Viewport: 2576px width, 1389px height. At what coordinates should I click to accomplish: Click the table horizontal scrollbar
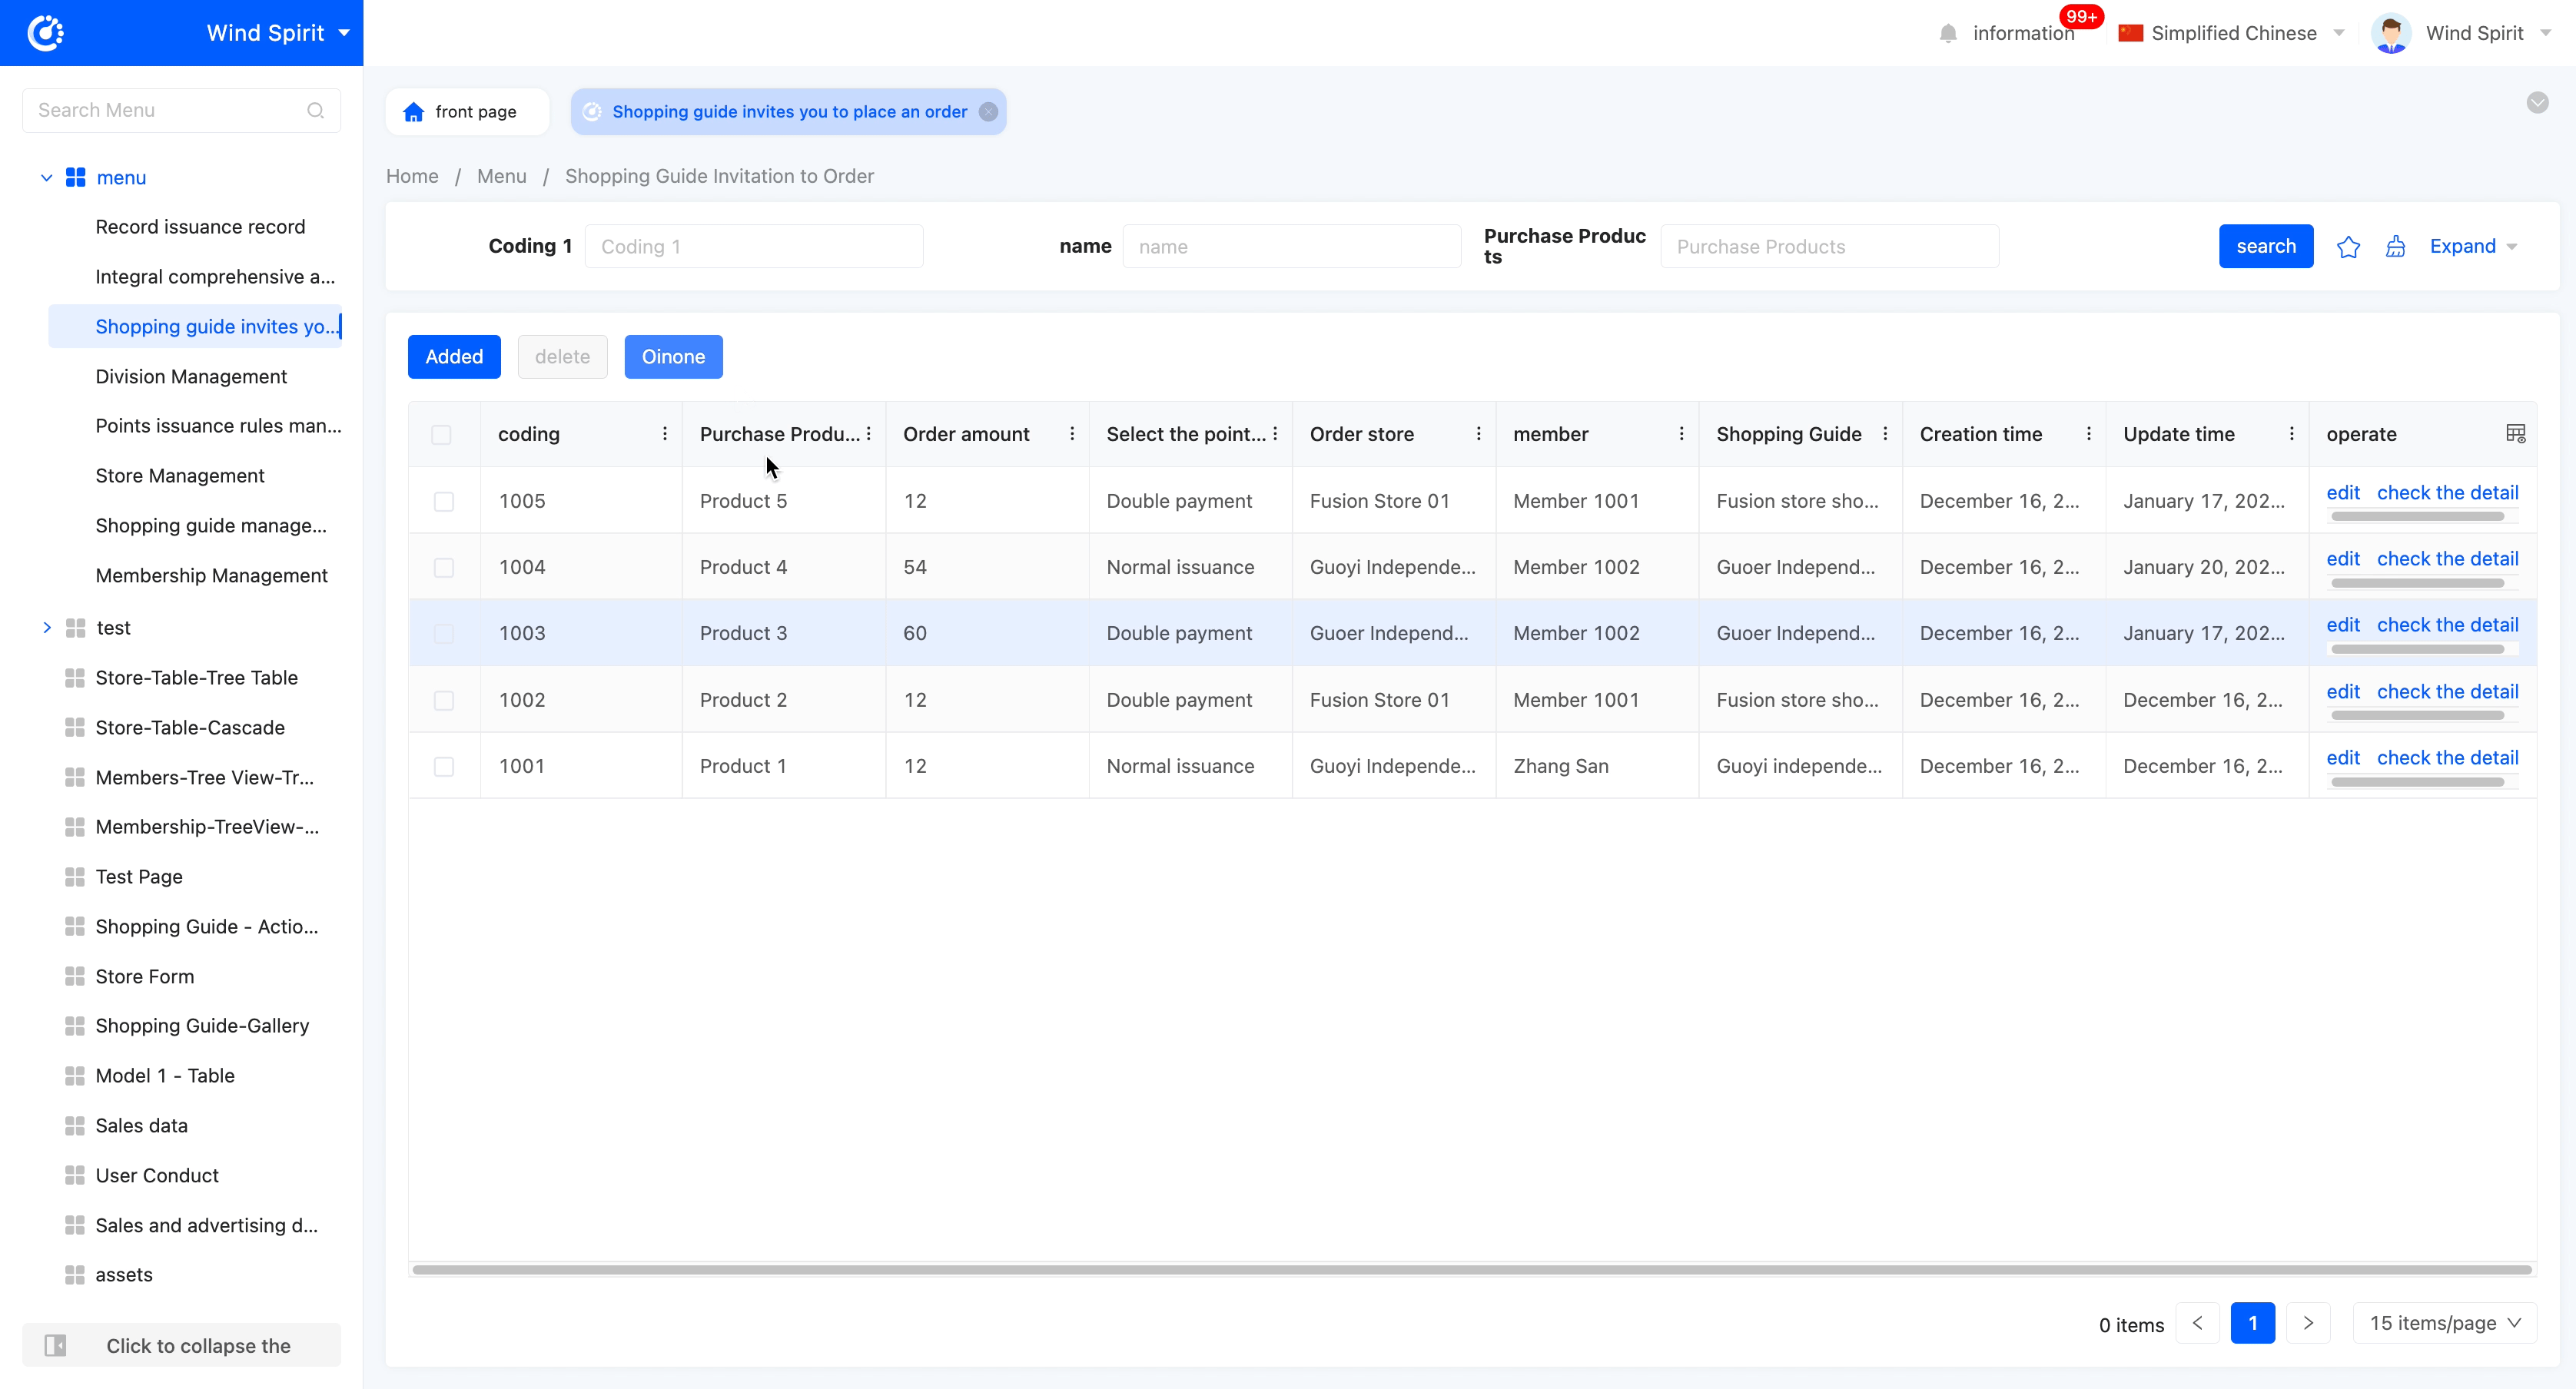click(1470, 1269)
